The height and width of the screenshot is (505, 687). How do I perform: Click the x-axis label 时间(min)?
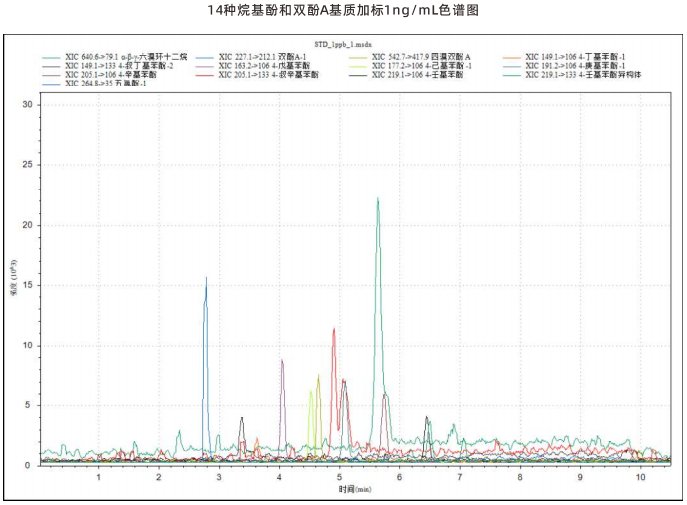point(355,489)
